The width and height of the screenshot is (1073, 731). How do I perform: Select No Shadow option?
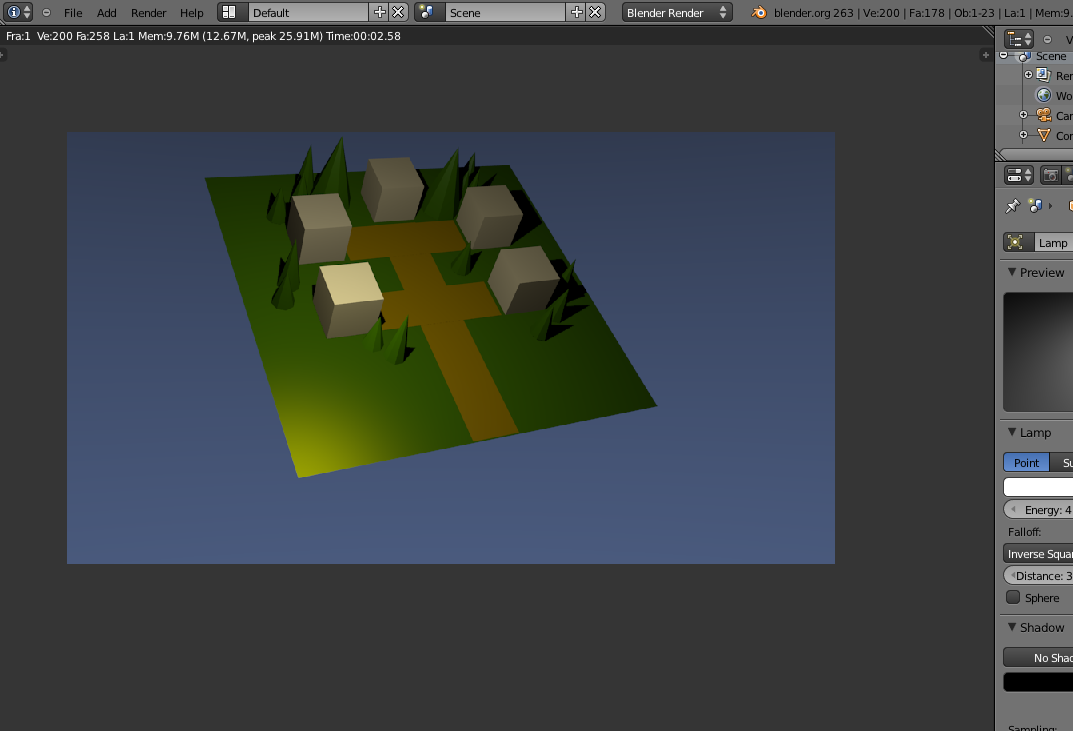(x=1038, y=658)
